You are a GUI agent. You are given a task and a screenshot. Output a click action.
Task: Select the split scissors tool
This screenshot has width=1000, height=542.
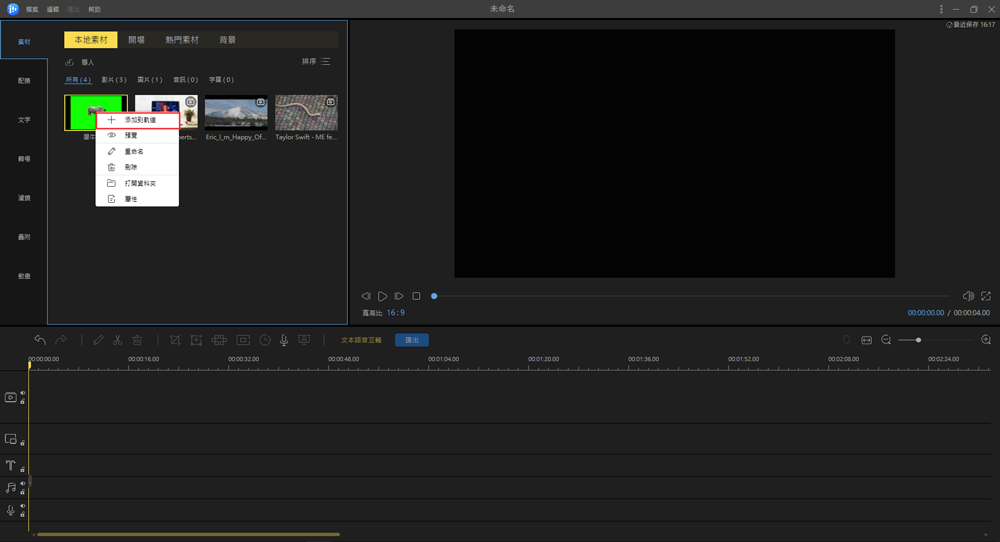click(117, 340)
